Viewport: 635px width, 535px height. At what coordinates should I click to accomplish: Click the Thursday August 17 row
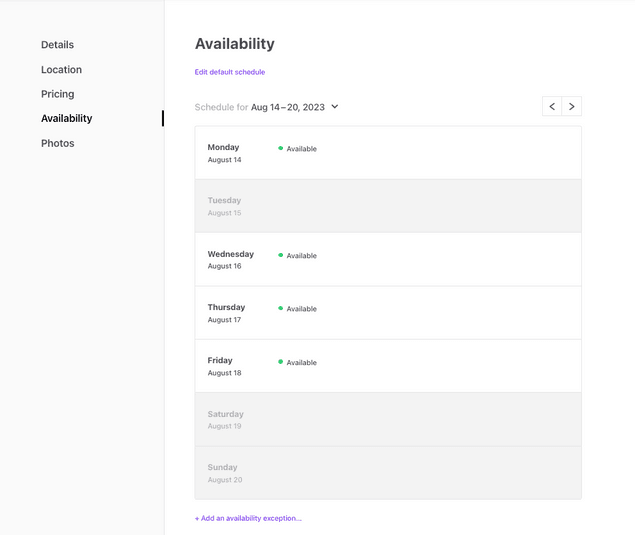coord(388,313)
